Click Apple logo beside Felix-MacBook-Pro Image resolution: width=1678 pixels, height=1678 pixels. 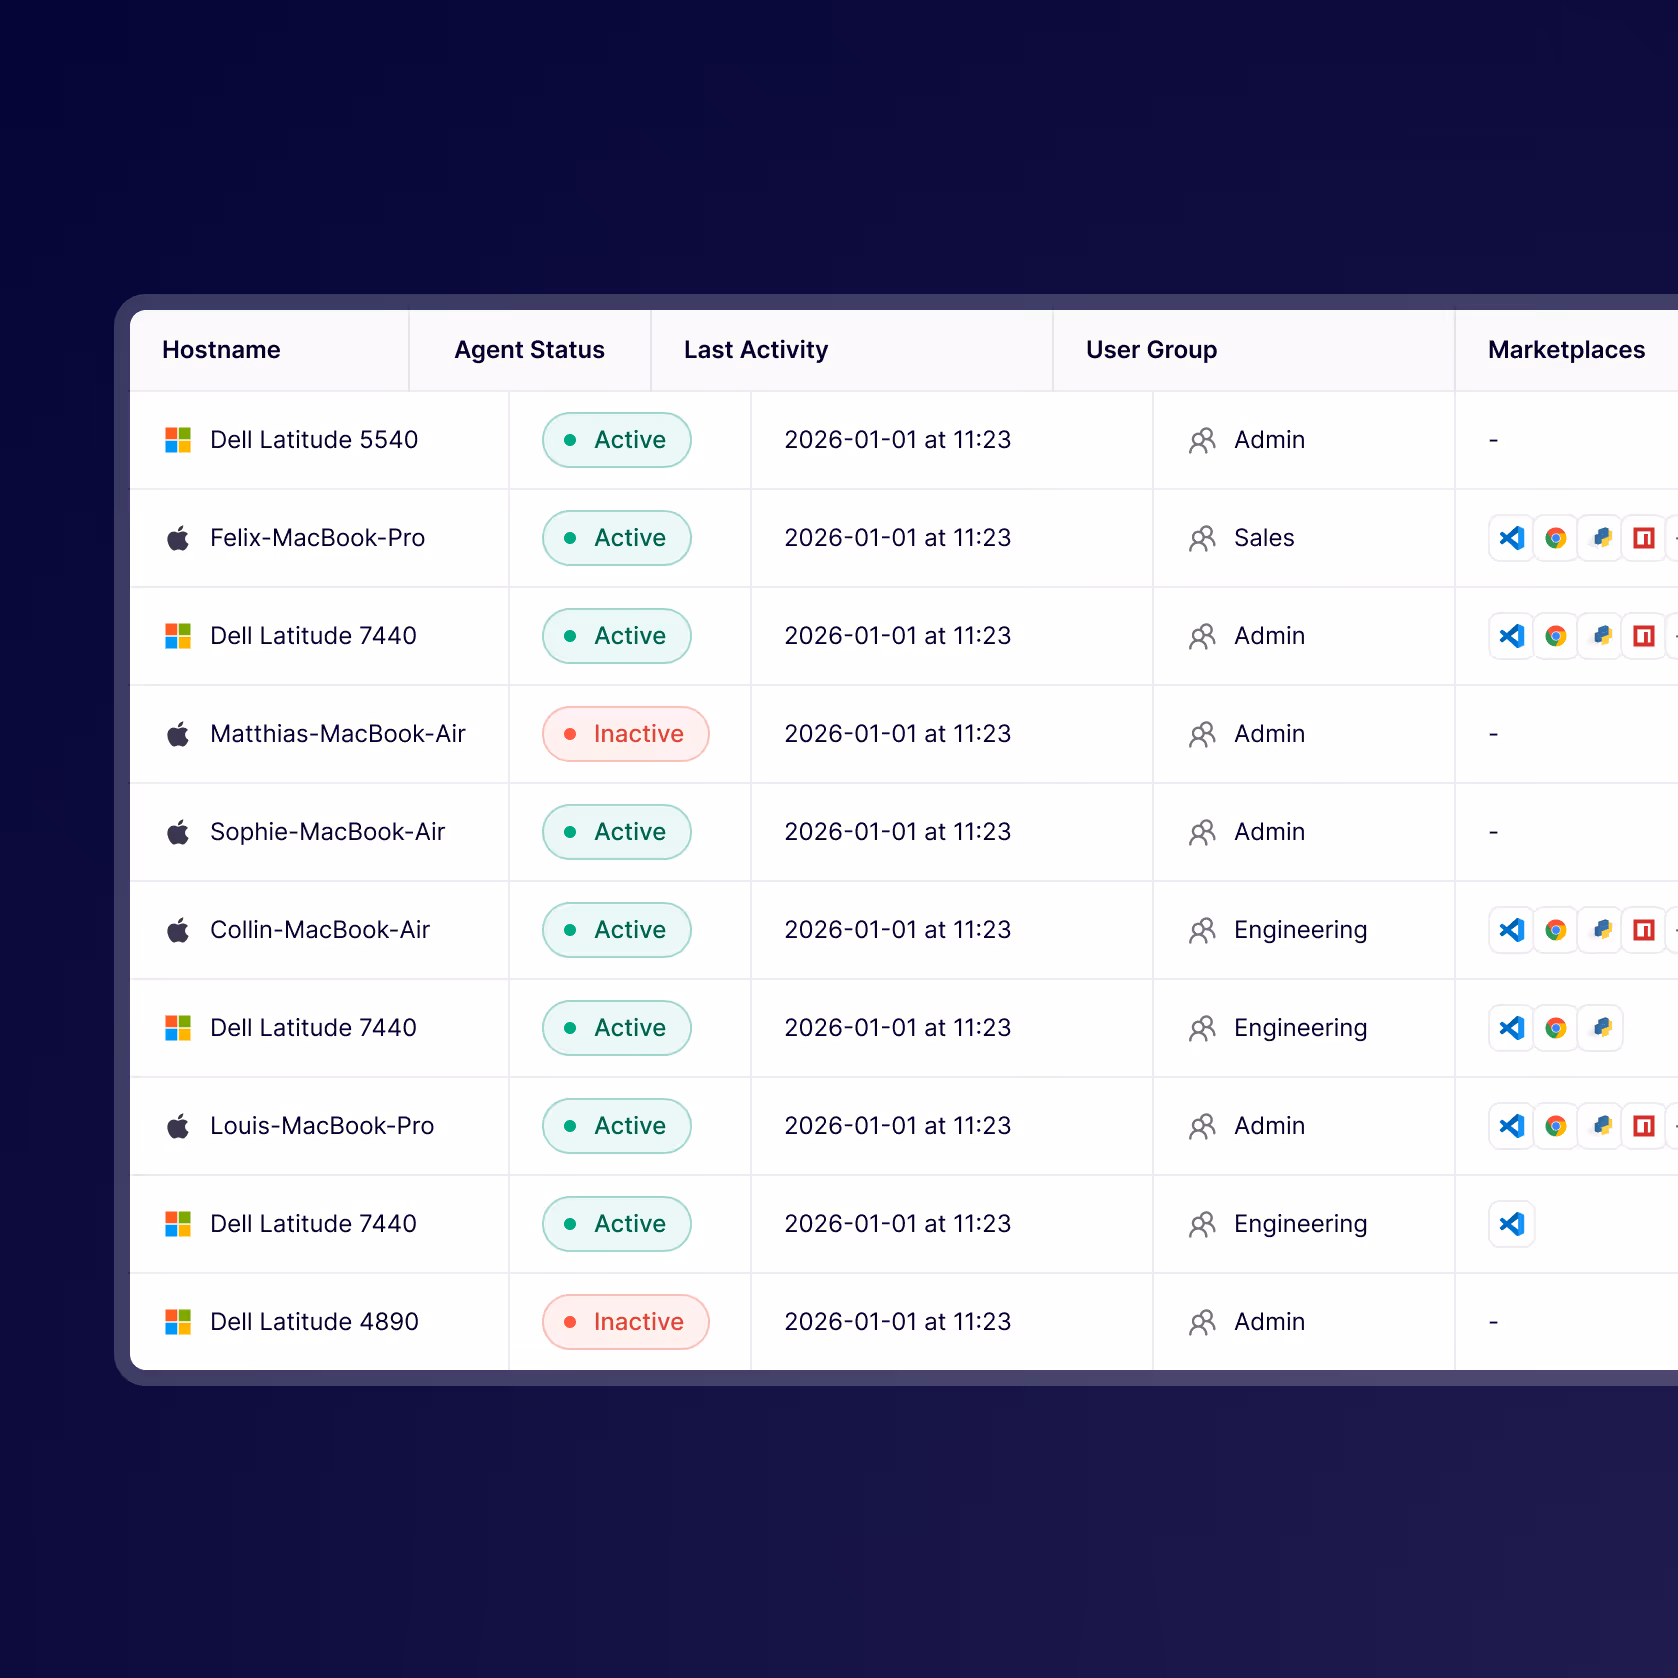click(178, 538)
